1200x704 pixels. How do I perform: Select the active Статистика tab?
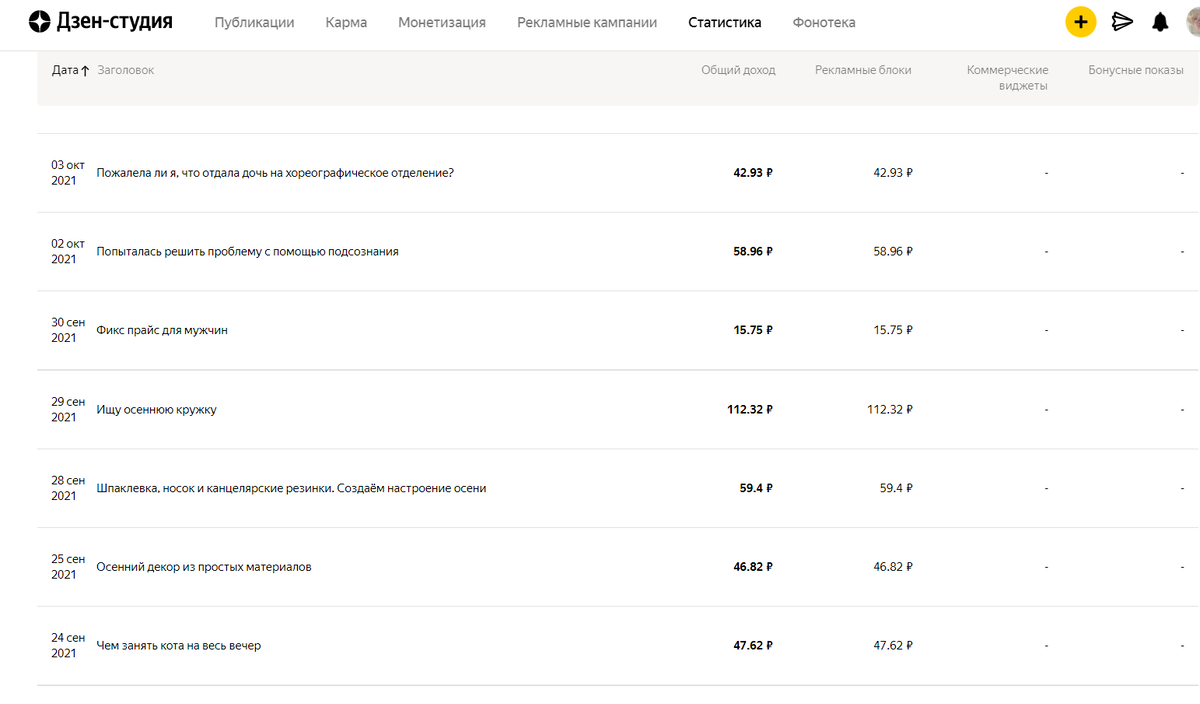724,21
